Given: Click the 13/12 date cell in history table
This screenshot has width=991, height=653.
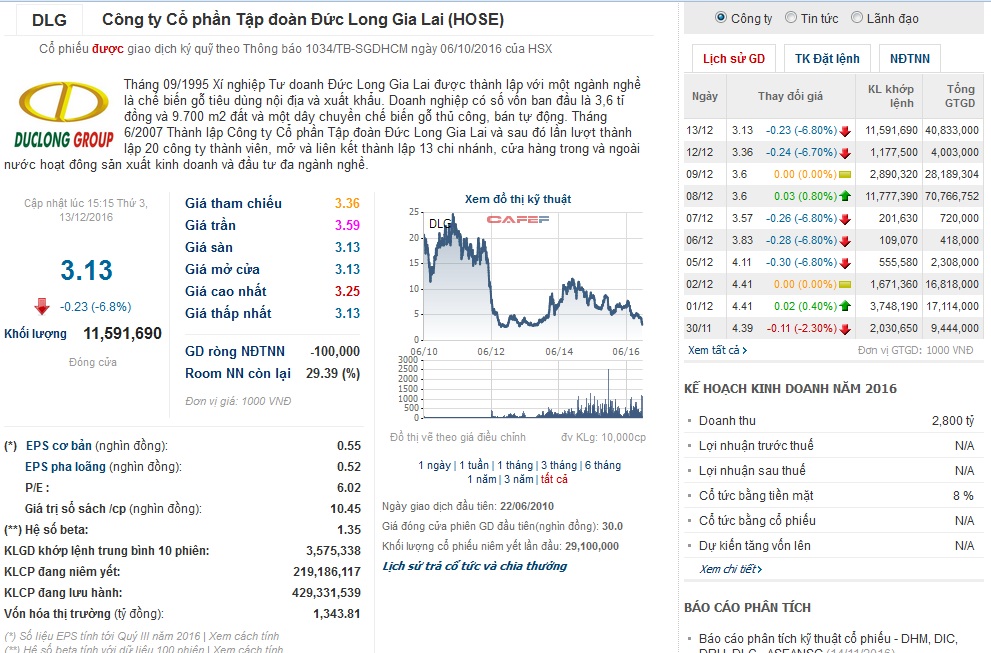Looking at the screenshot, I should 700,131.
